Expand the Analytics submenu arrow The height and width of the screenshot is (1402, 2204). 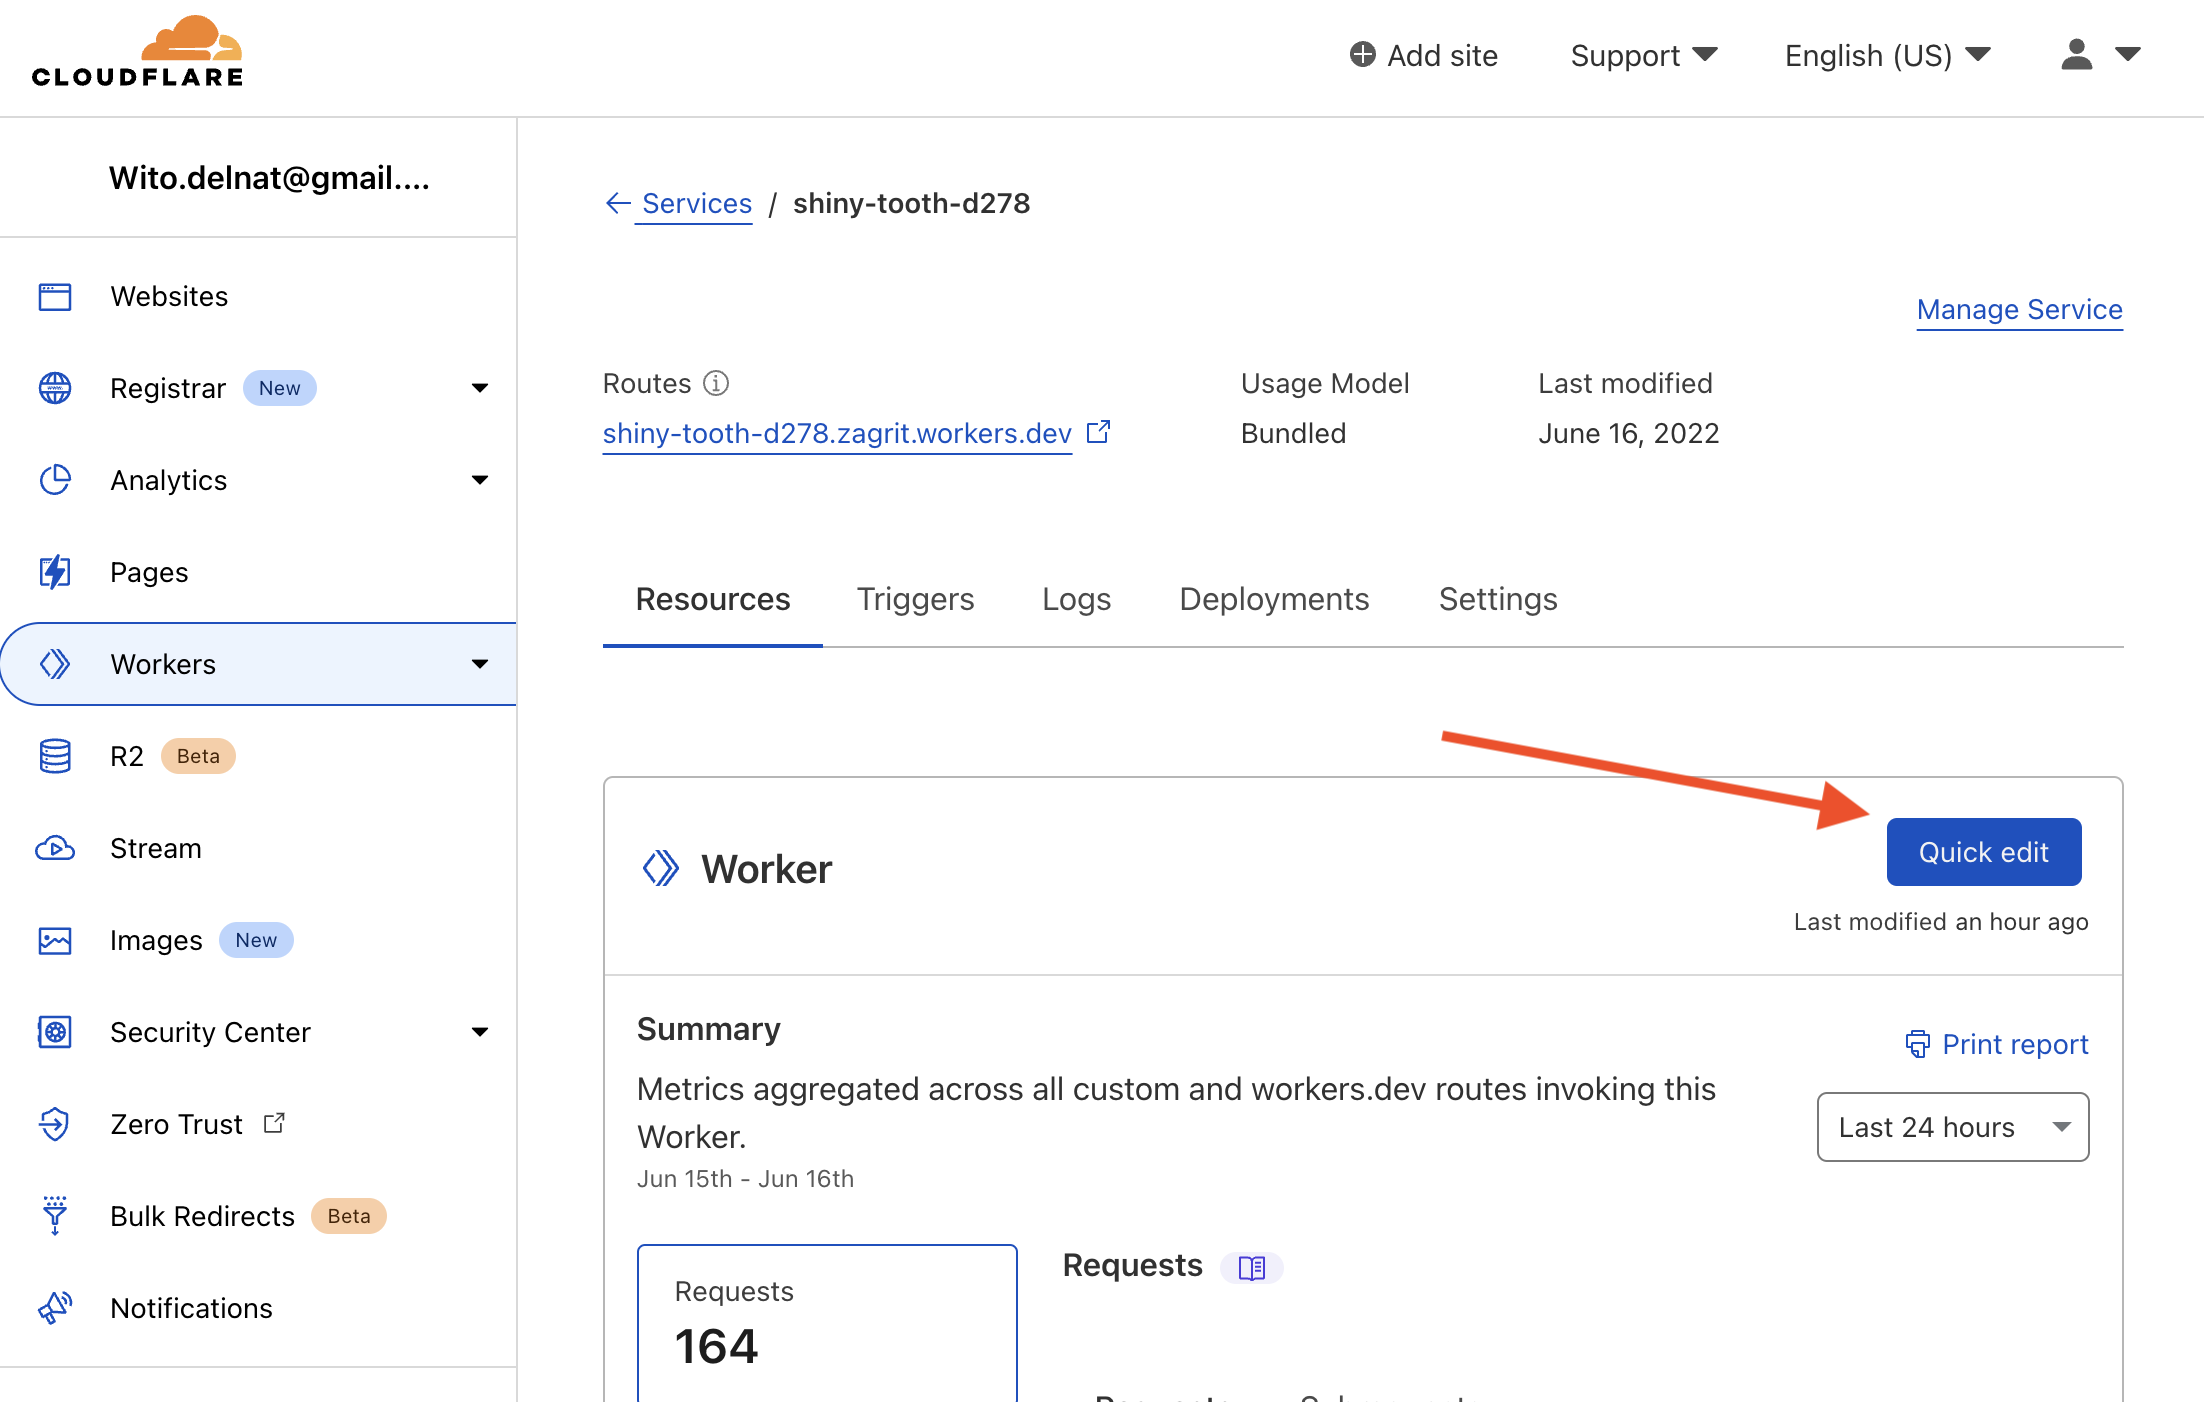480,480
